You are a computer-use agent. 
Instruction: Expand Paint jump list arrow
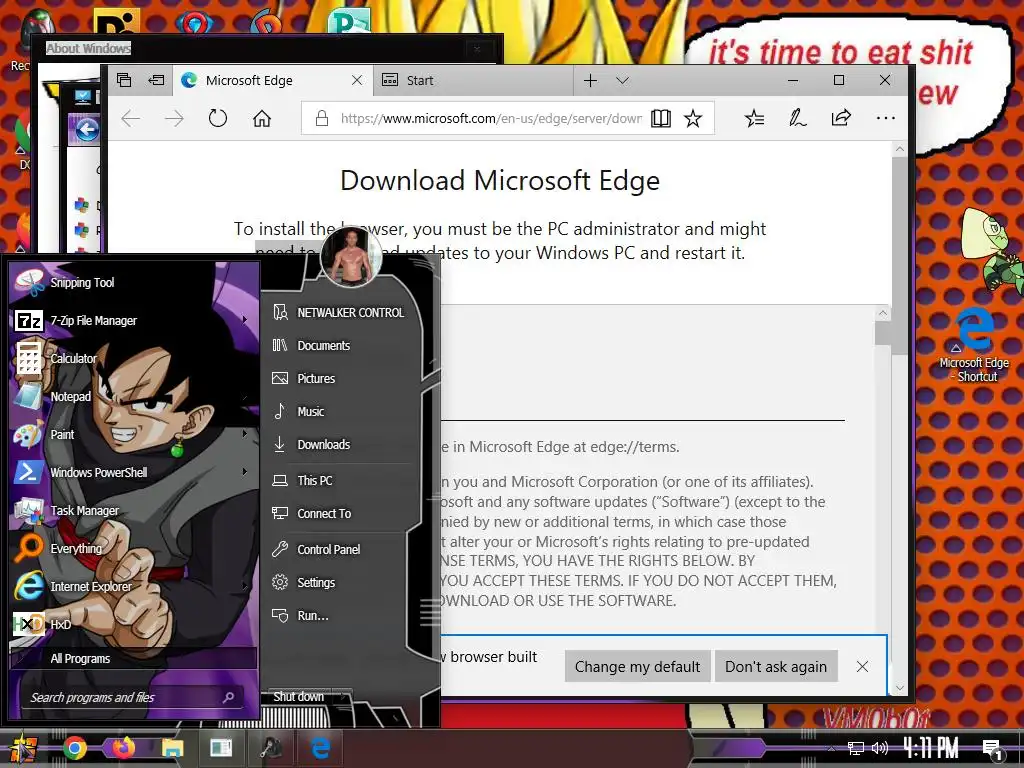click(x=245, y=434)
